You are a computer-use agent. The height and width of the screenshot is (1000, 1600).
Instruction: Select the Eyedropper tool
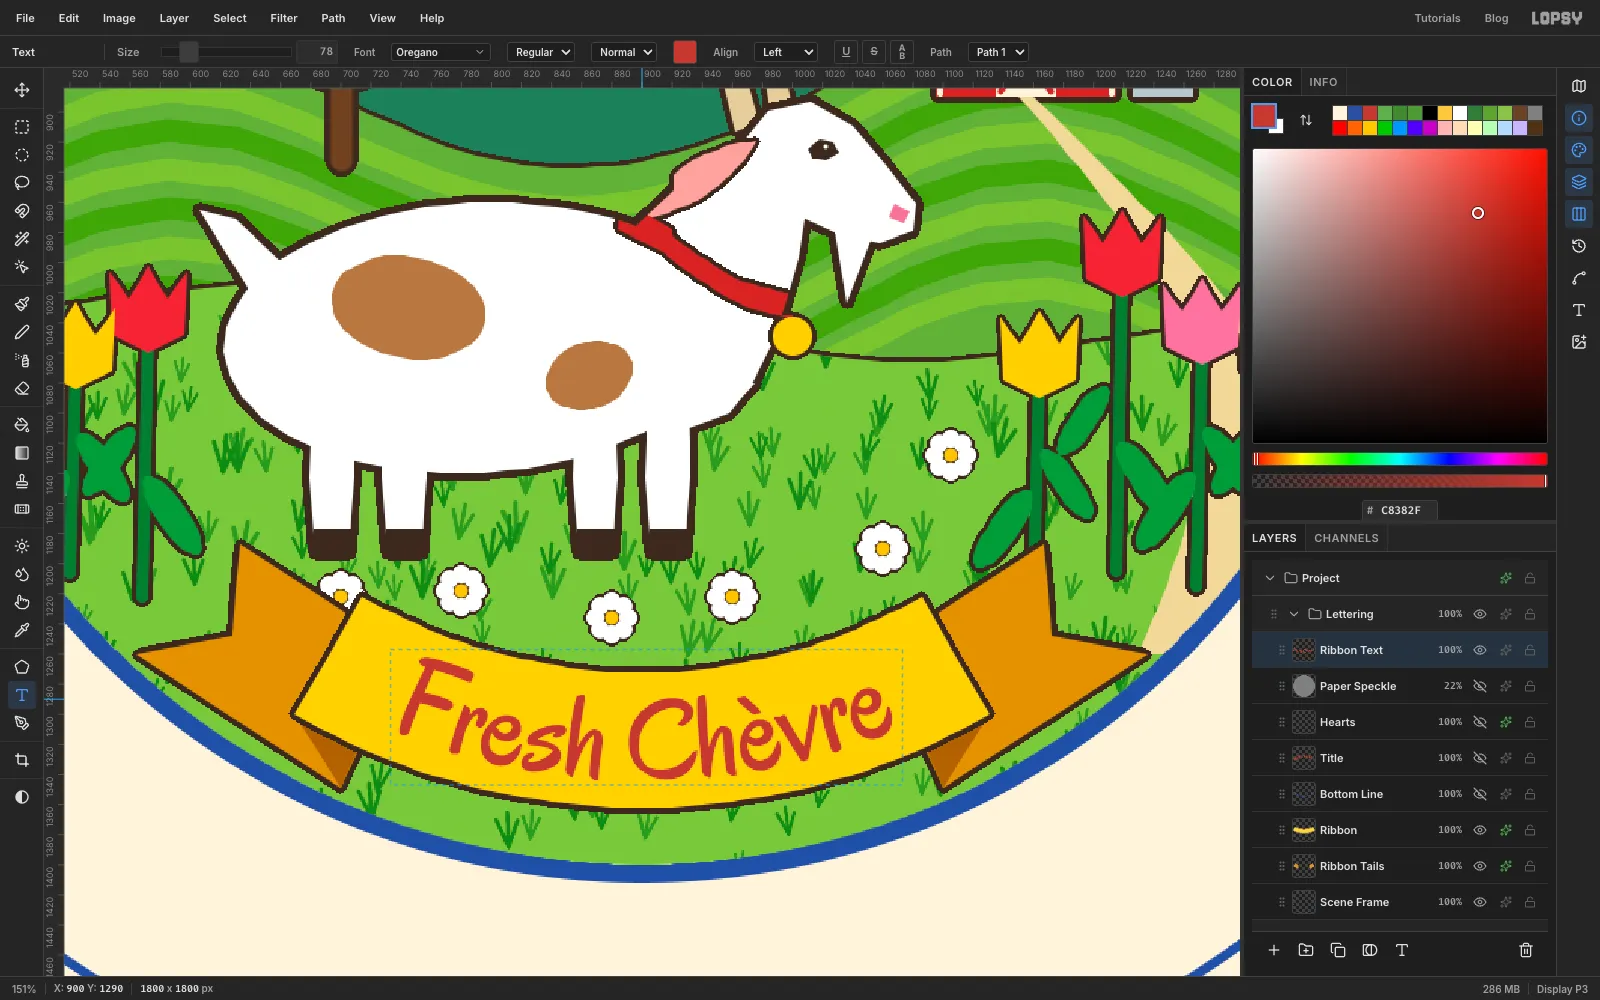(22, 630)
